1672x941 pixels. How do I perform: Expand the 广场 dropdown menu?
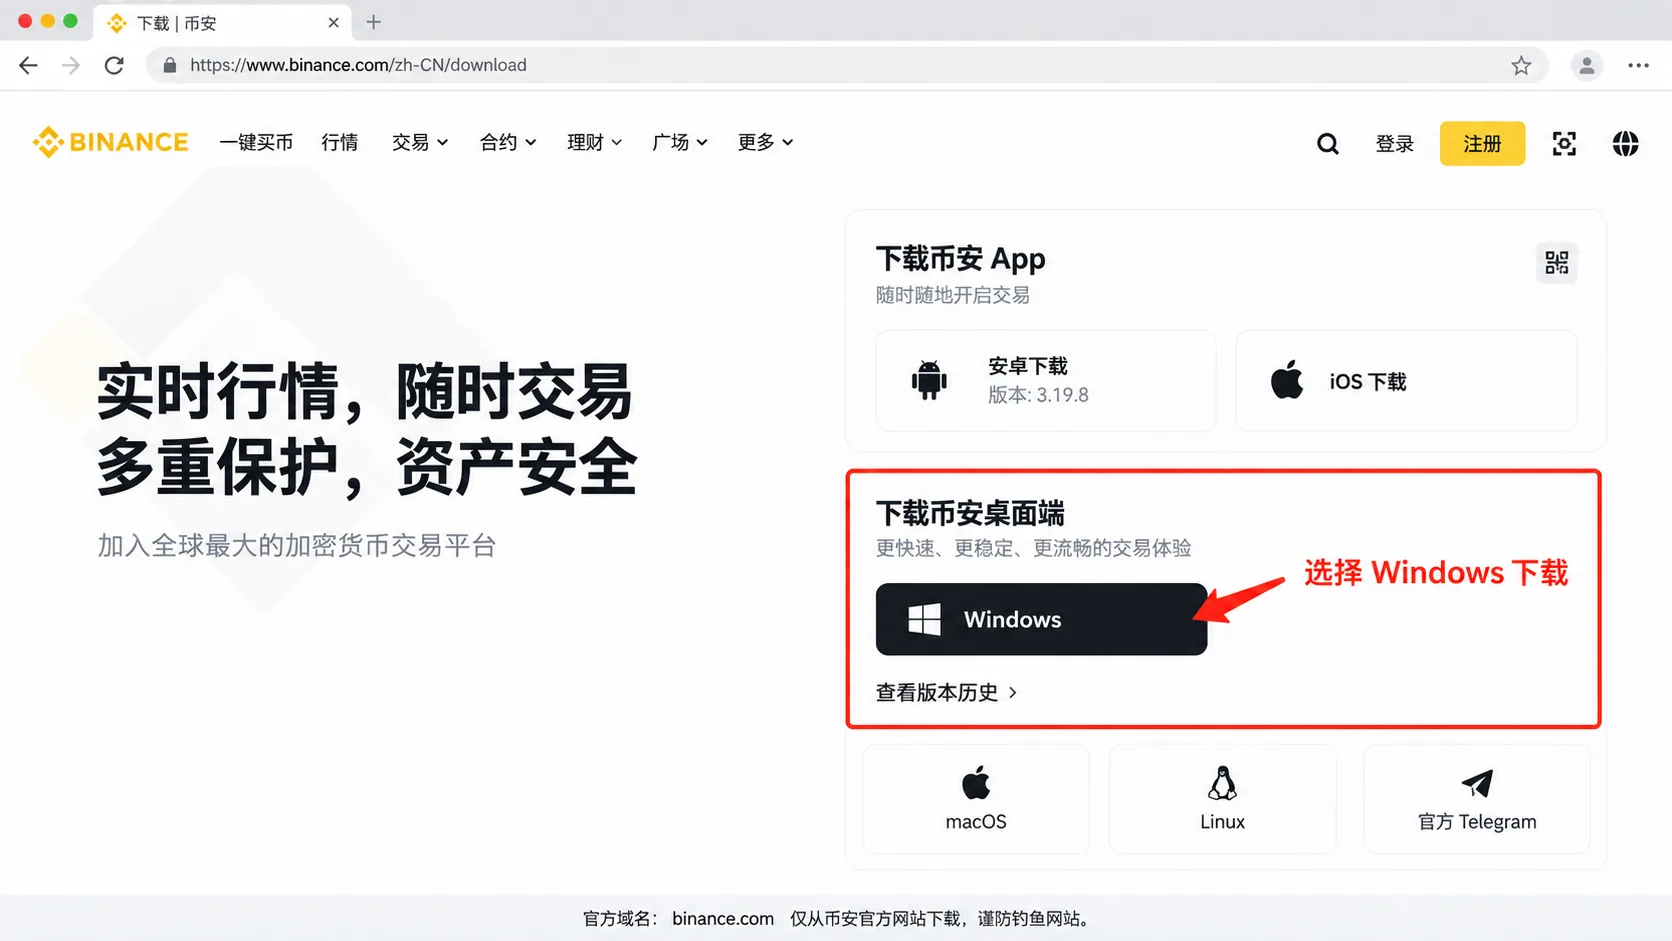pos(680,143)
